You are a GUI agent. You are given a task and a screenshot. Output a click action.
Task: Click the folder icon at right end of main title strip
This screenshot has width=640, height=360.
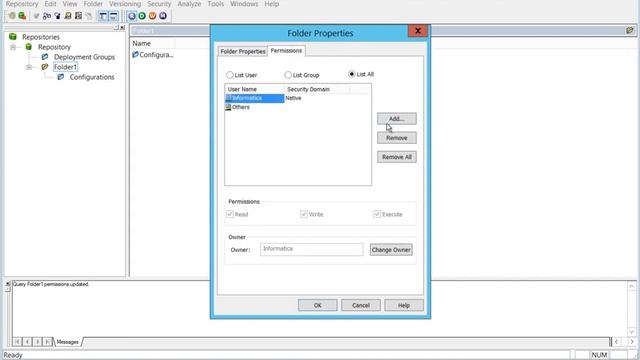629,31
